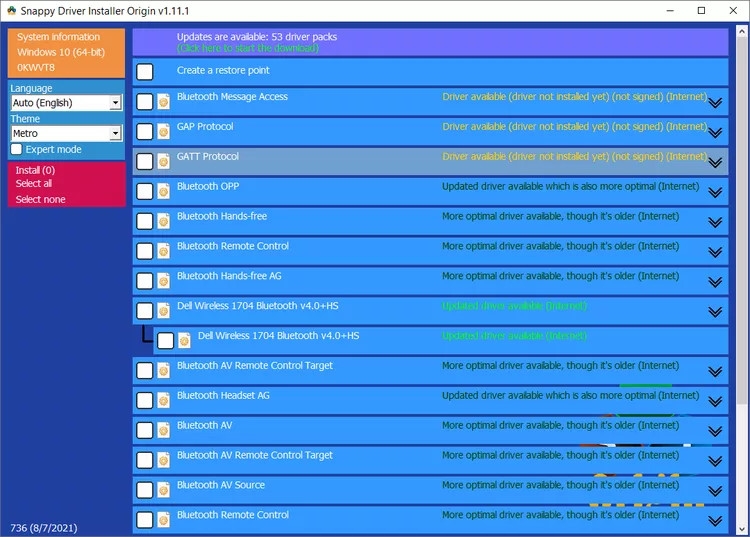Check the indented Dell Wireless 1704 sub-row checkbox
The height and width of the screenshot is (537, 750).
[165, 340]
